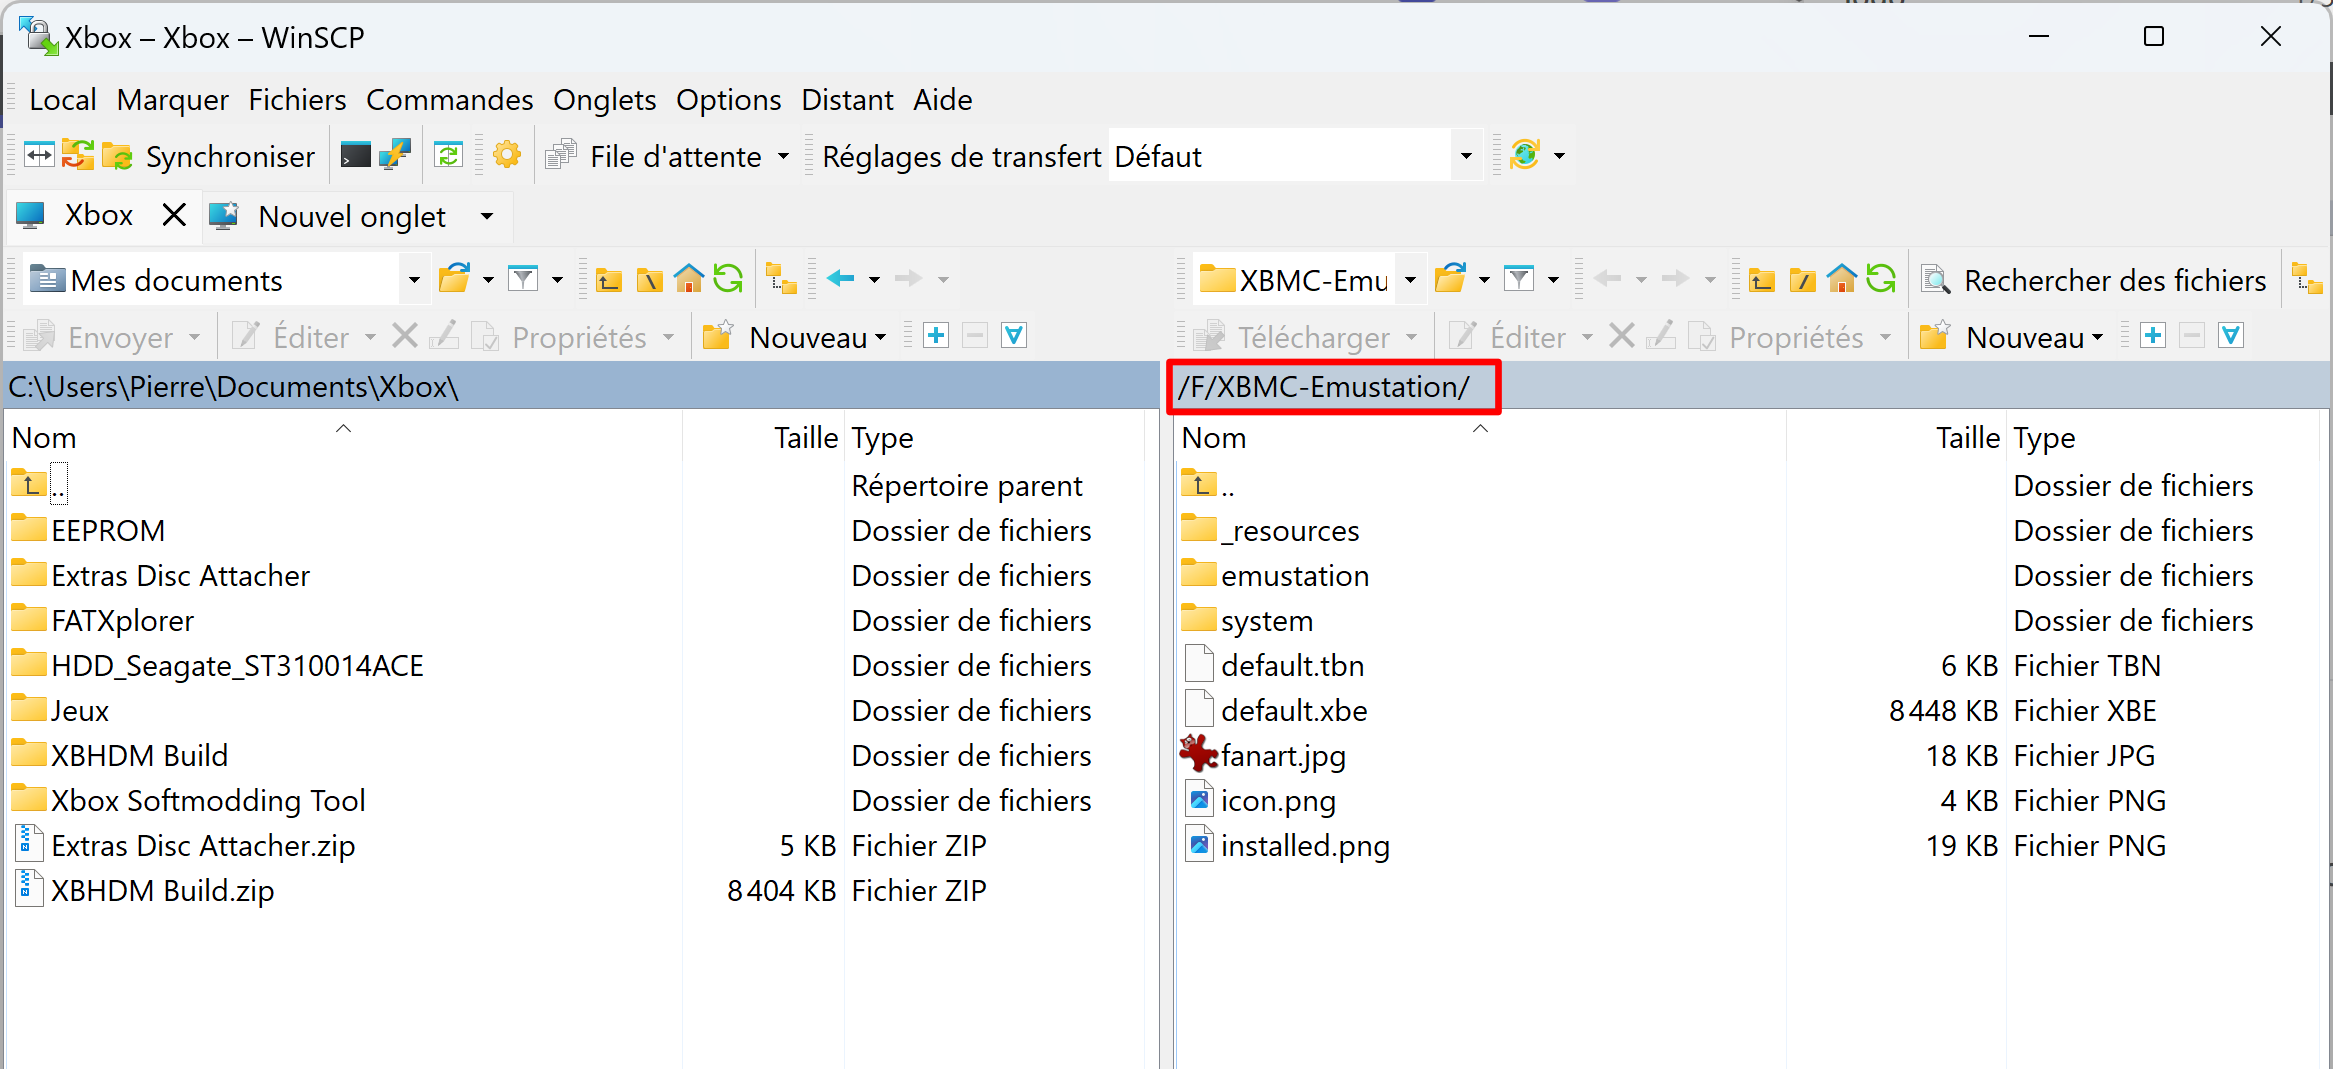Click the File d'attente queue icon
The image size is (2333, 1069).
tap(561, 155)
